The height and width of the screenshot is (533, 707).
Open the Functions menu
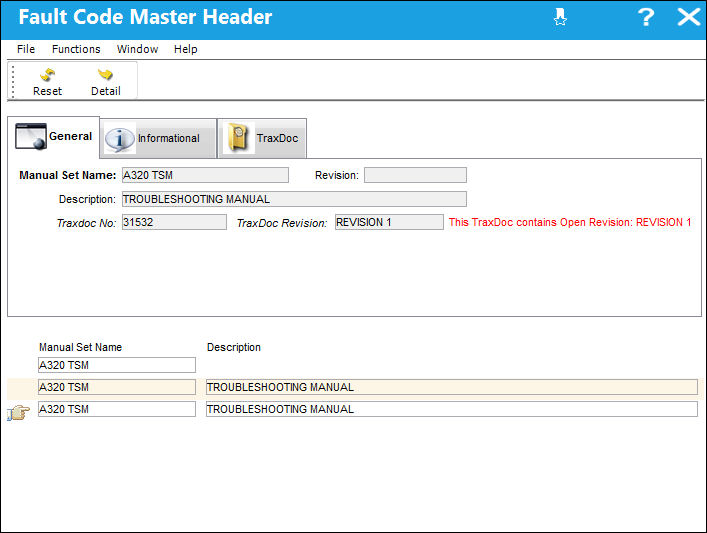(76, 49)
